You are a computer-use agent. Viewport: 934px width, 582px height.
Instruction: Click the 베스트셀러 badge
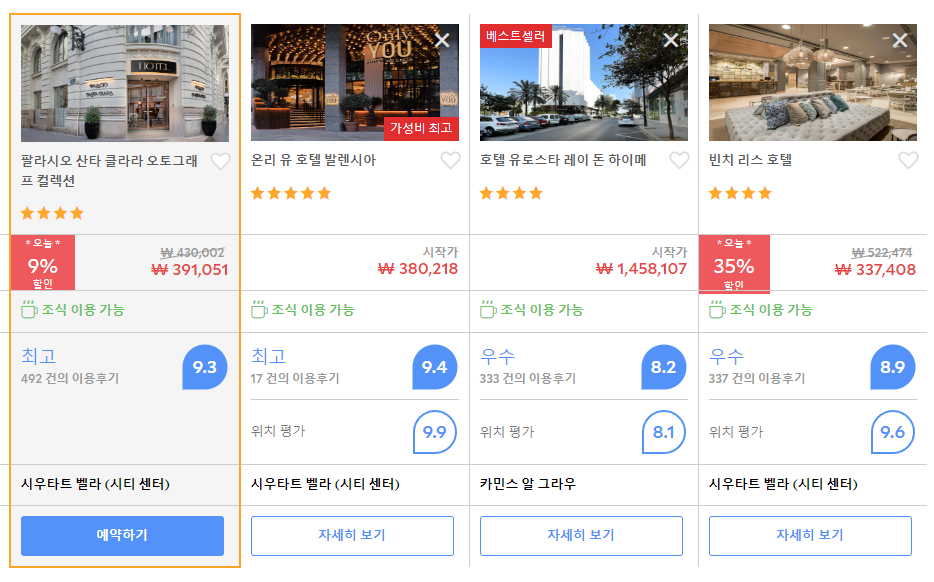(516, 36)
